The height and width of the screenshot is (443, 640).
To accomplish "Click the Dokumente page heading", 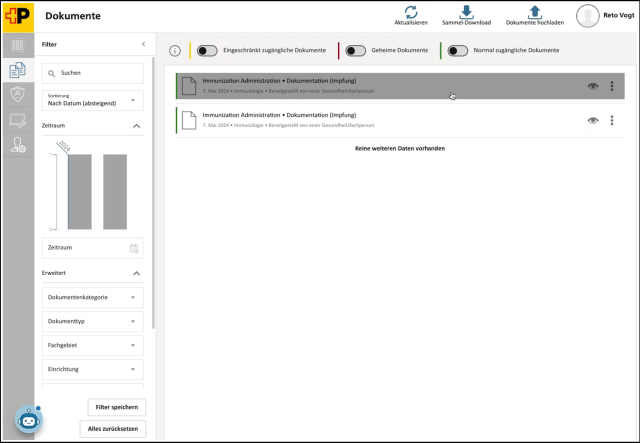I will (x=73, y=16).
